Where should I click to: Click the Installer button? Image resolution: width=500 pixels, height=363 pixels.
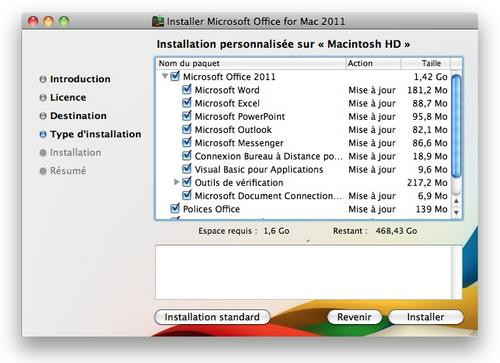click(426, 317)
